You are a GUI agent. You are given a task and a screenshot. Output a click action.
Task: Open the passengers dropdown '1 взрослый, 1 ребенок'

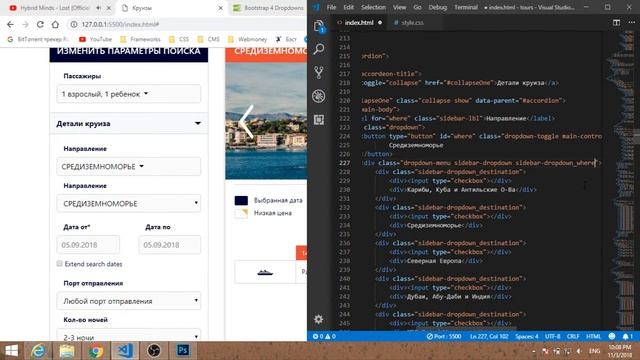[129, 94]
